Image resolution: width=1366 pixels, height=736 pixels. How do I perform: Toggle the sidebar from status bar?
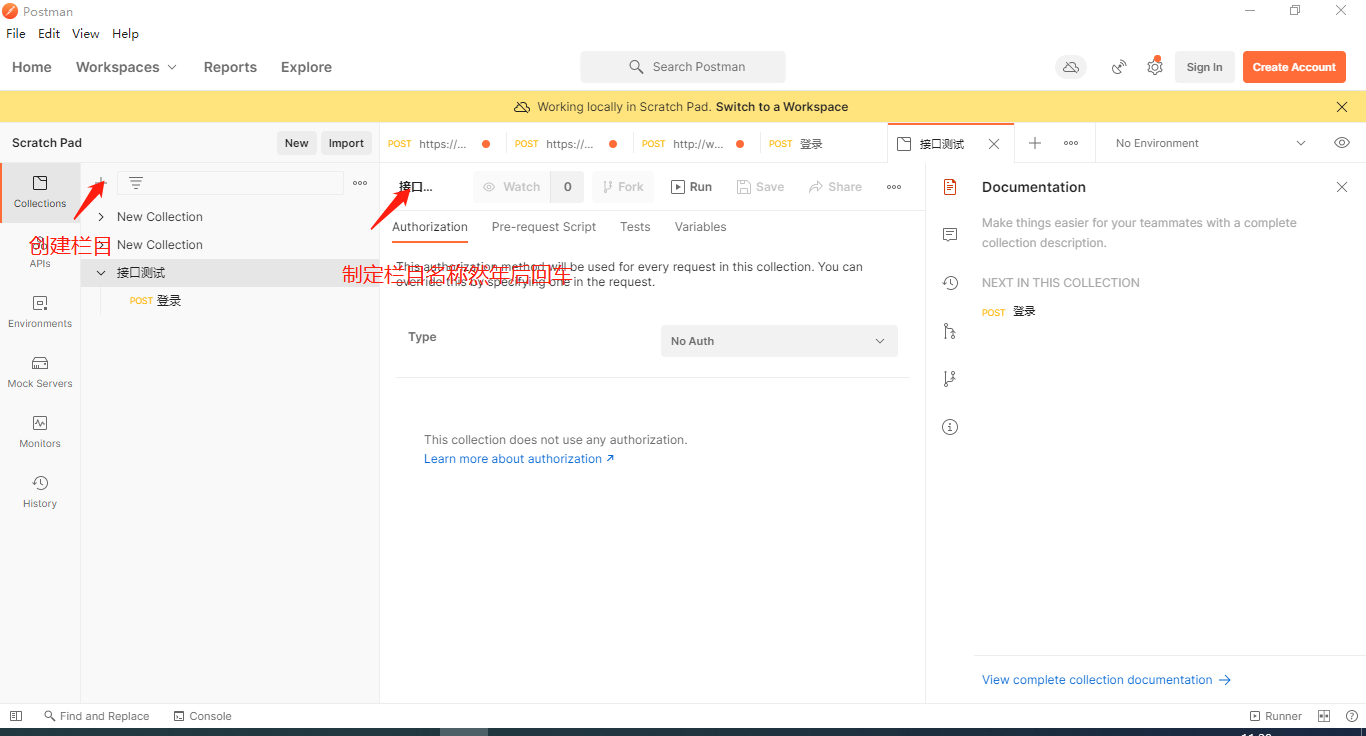click(x=16, y=716)
